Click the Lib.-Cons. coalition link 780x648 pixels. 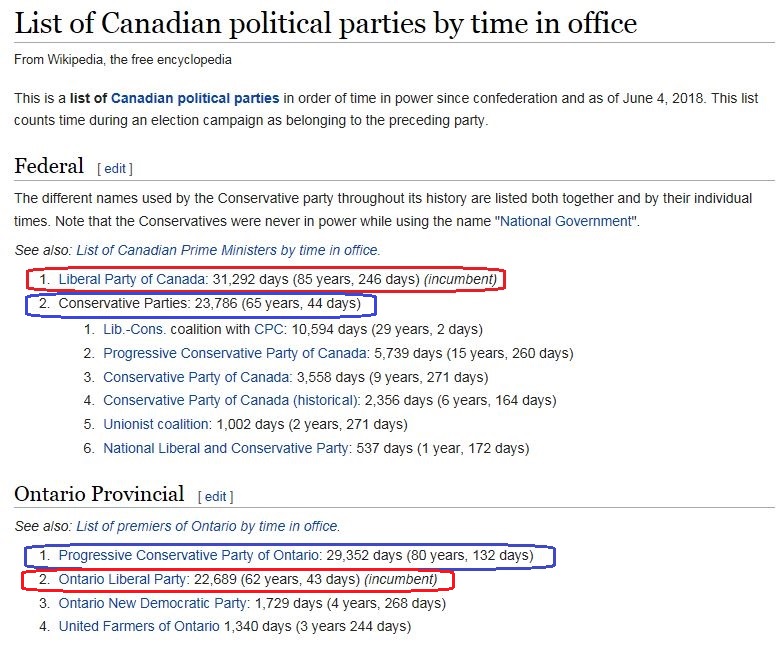pos(133,328)
